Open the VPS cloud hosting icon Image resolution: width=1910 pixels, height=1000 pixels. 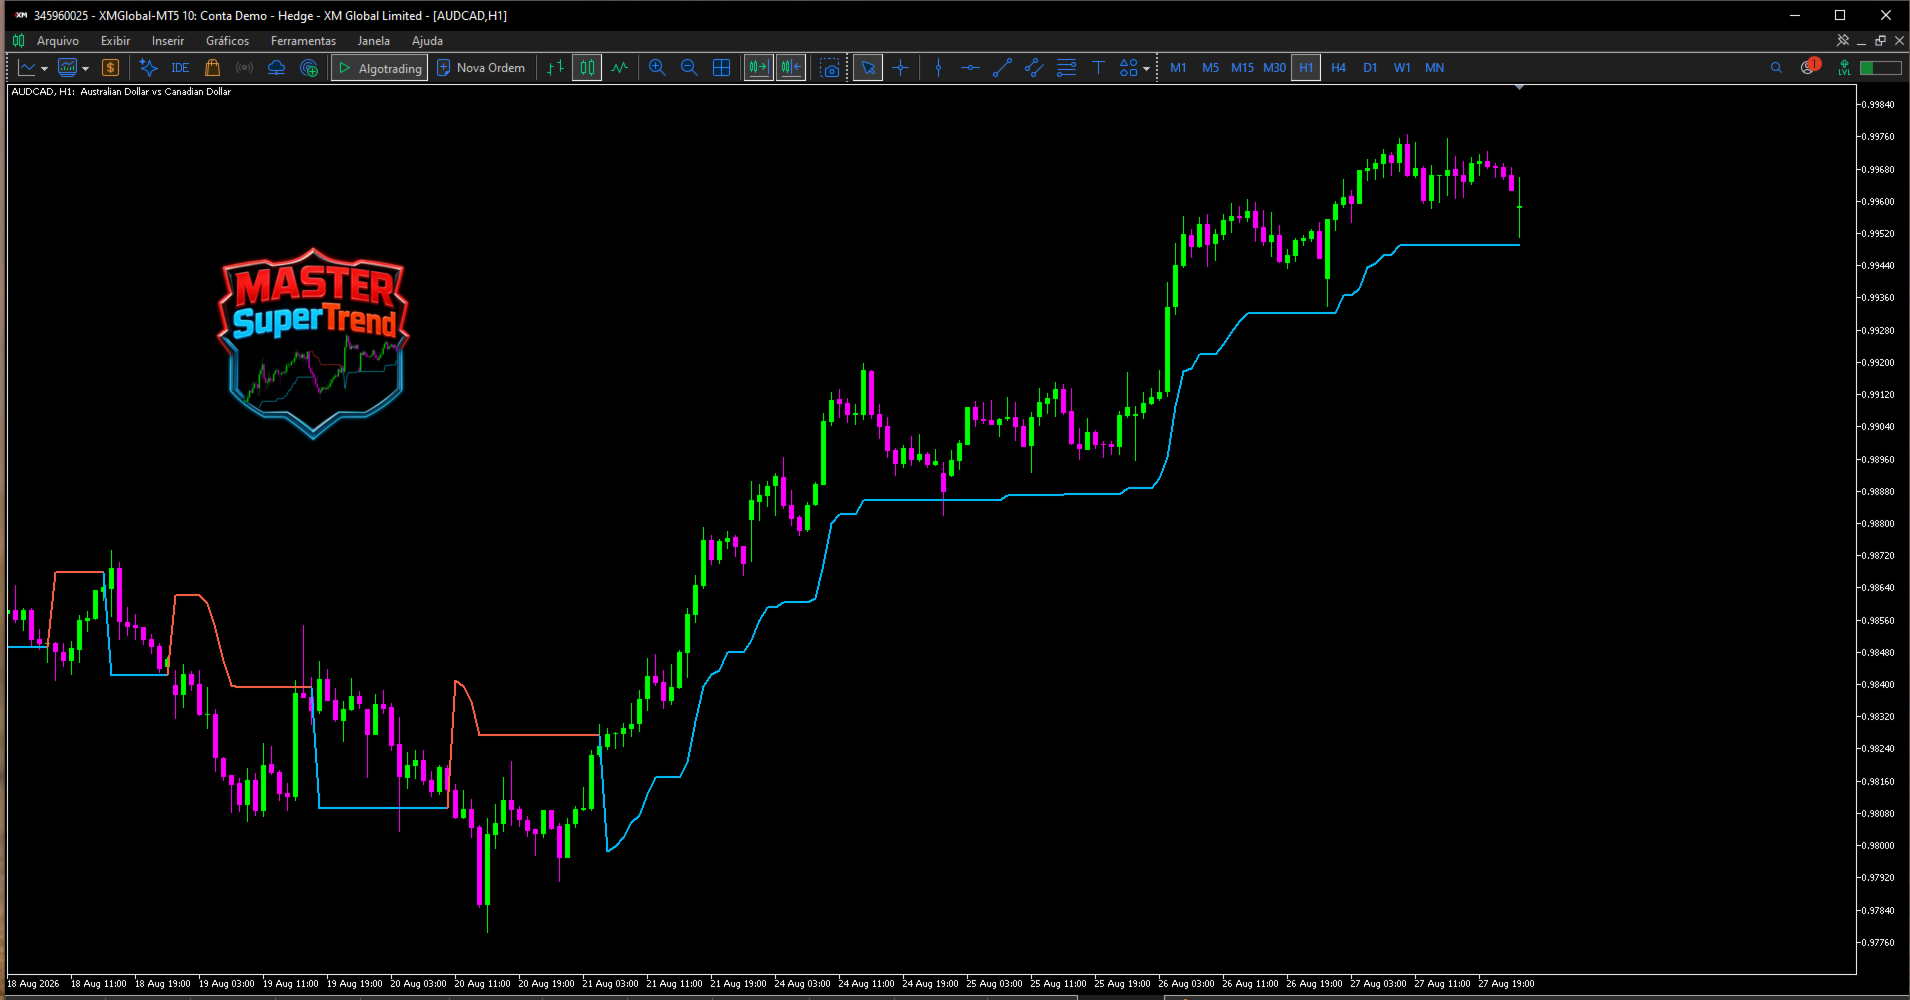277,68
